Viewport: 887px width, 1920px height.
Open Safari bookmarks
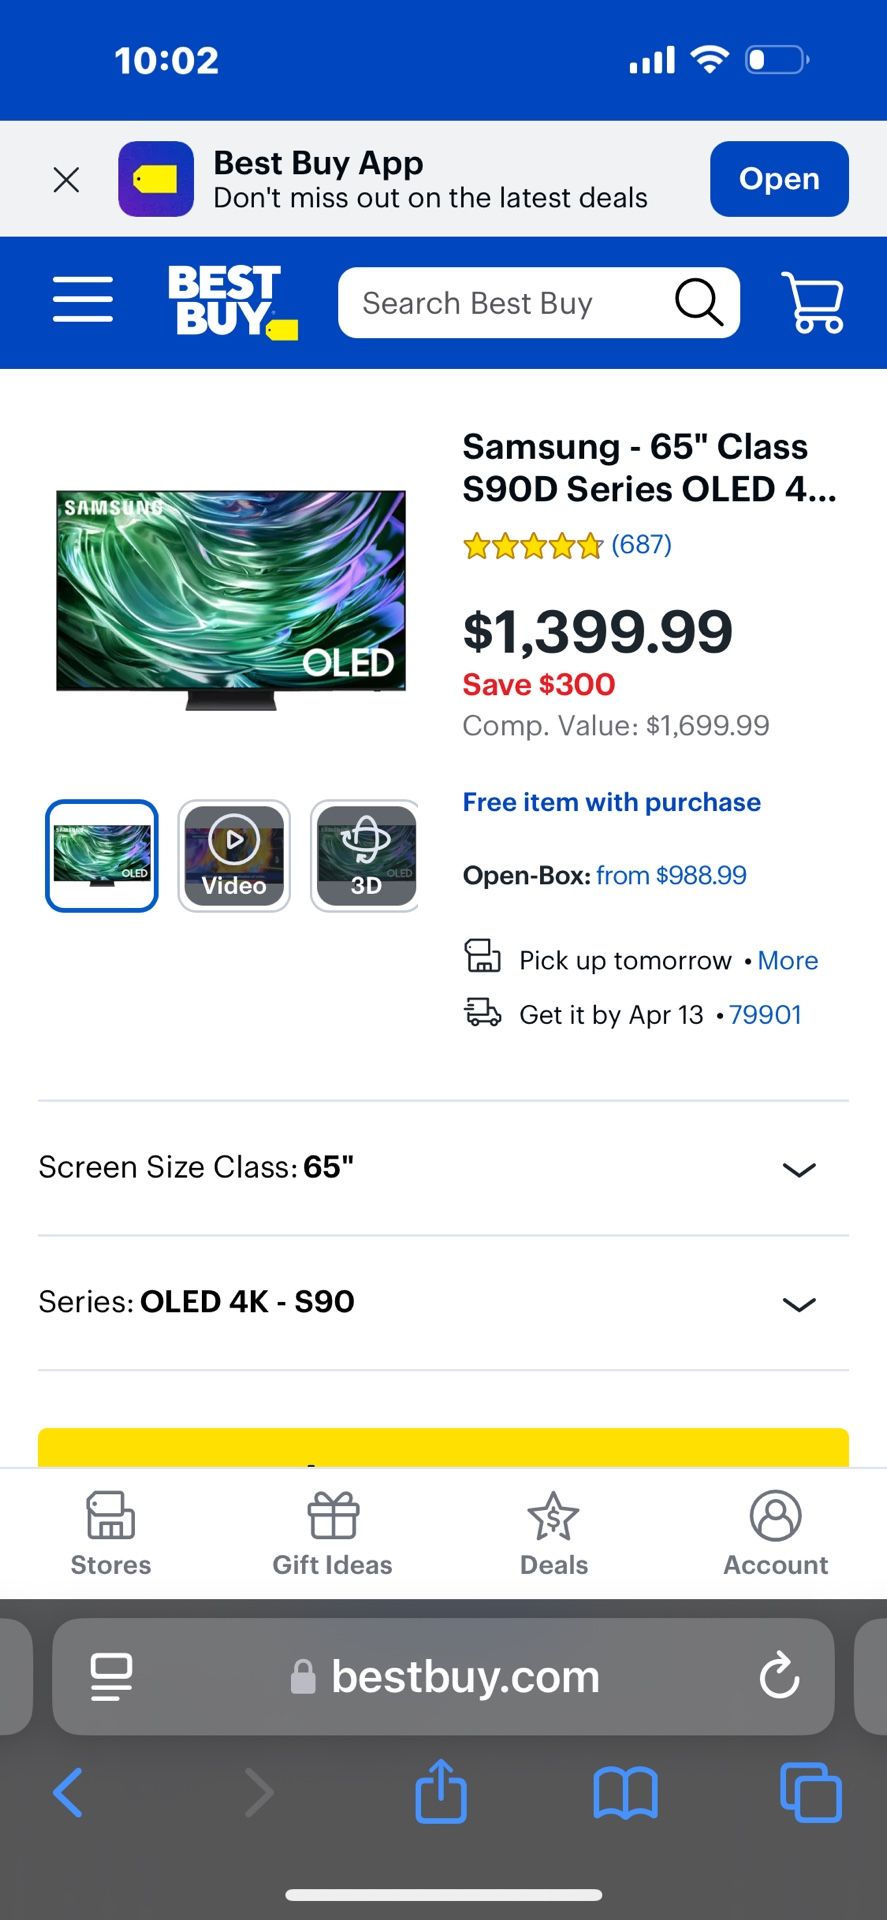pos(625,1791)
